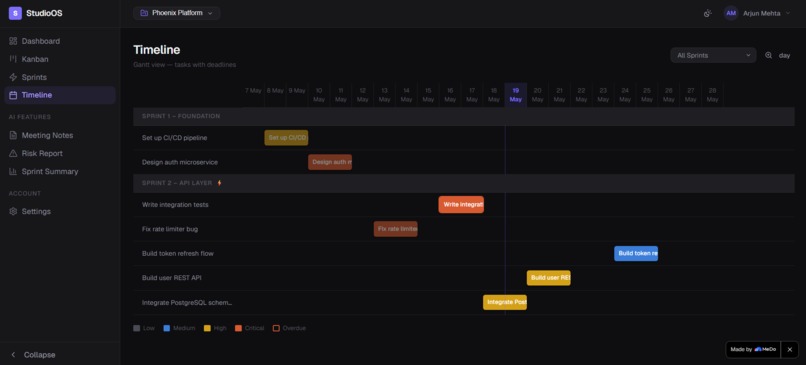
Task: Click the Critical priority legend swatch
Action: click(x=238, y=328)
